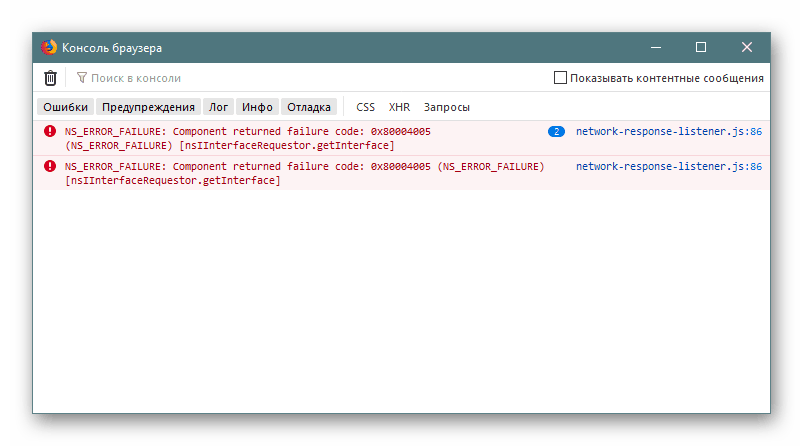Click the Firefox logo in title bar
803x446 pixels.
[49, 47]
